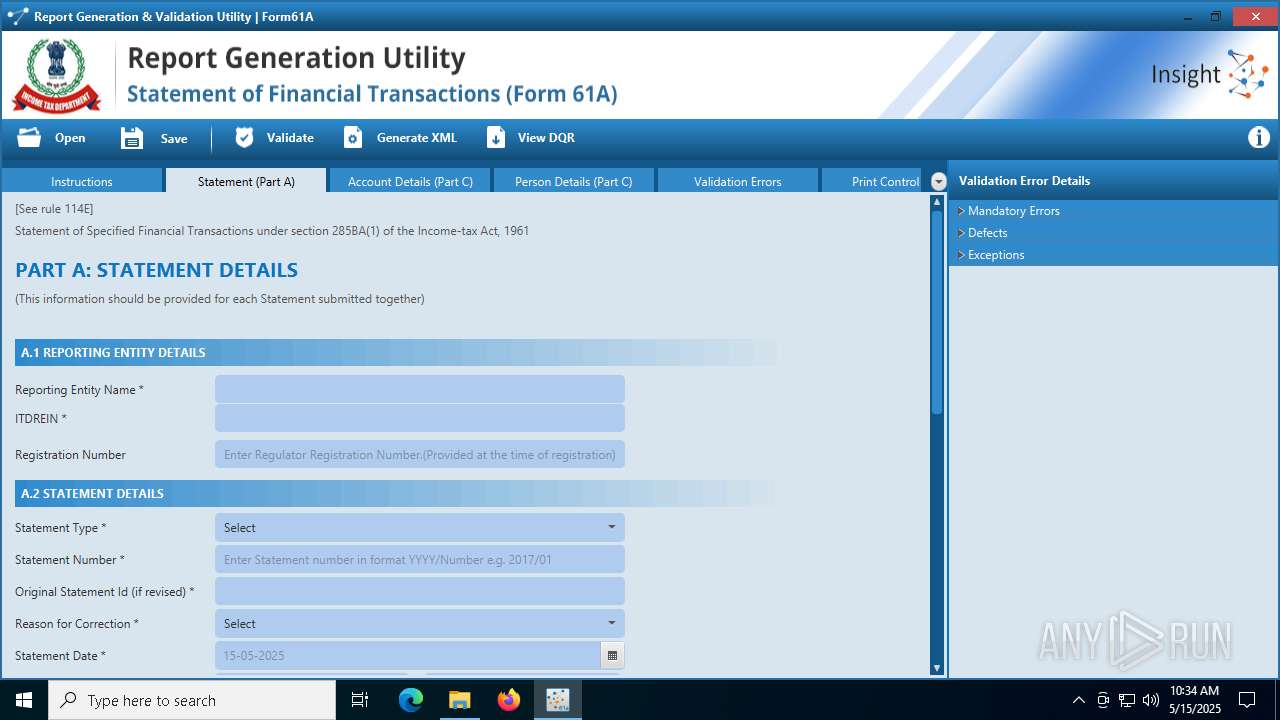
Task: Click the Insight logo
Action: click(x=1210, y=75)
